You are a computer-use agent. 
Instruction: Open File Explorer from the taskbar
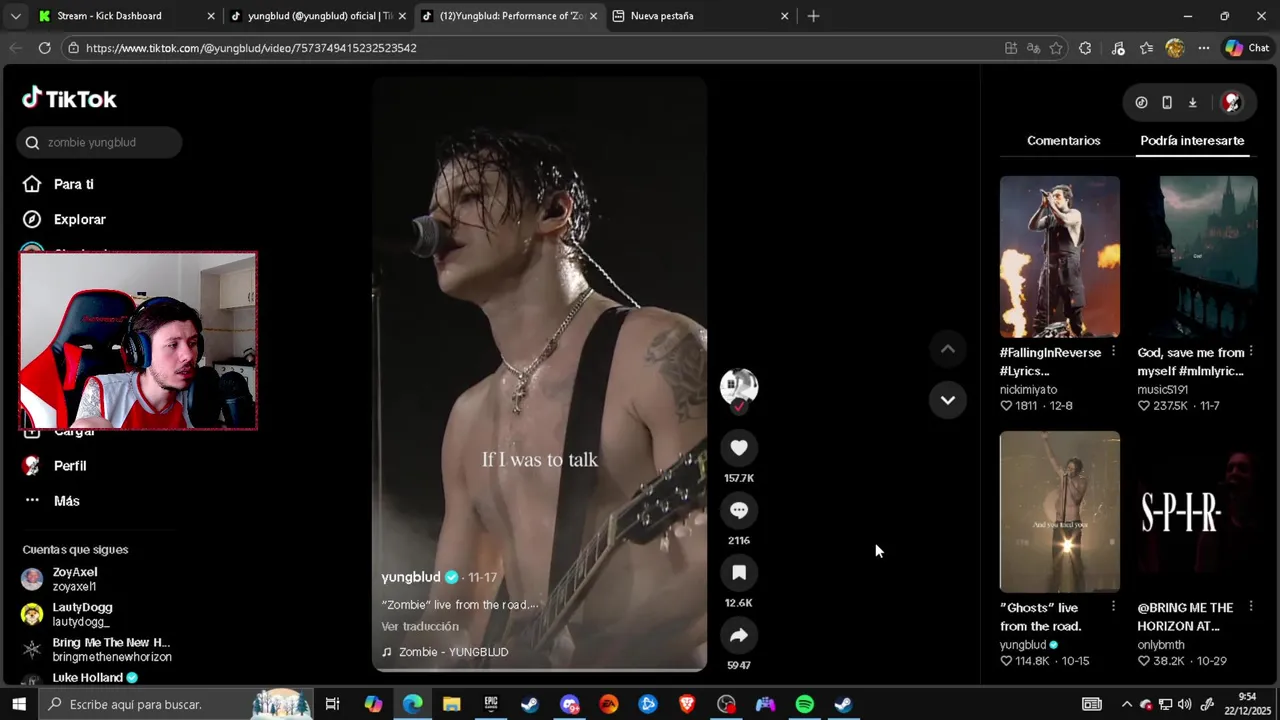(452, 704)
